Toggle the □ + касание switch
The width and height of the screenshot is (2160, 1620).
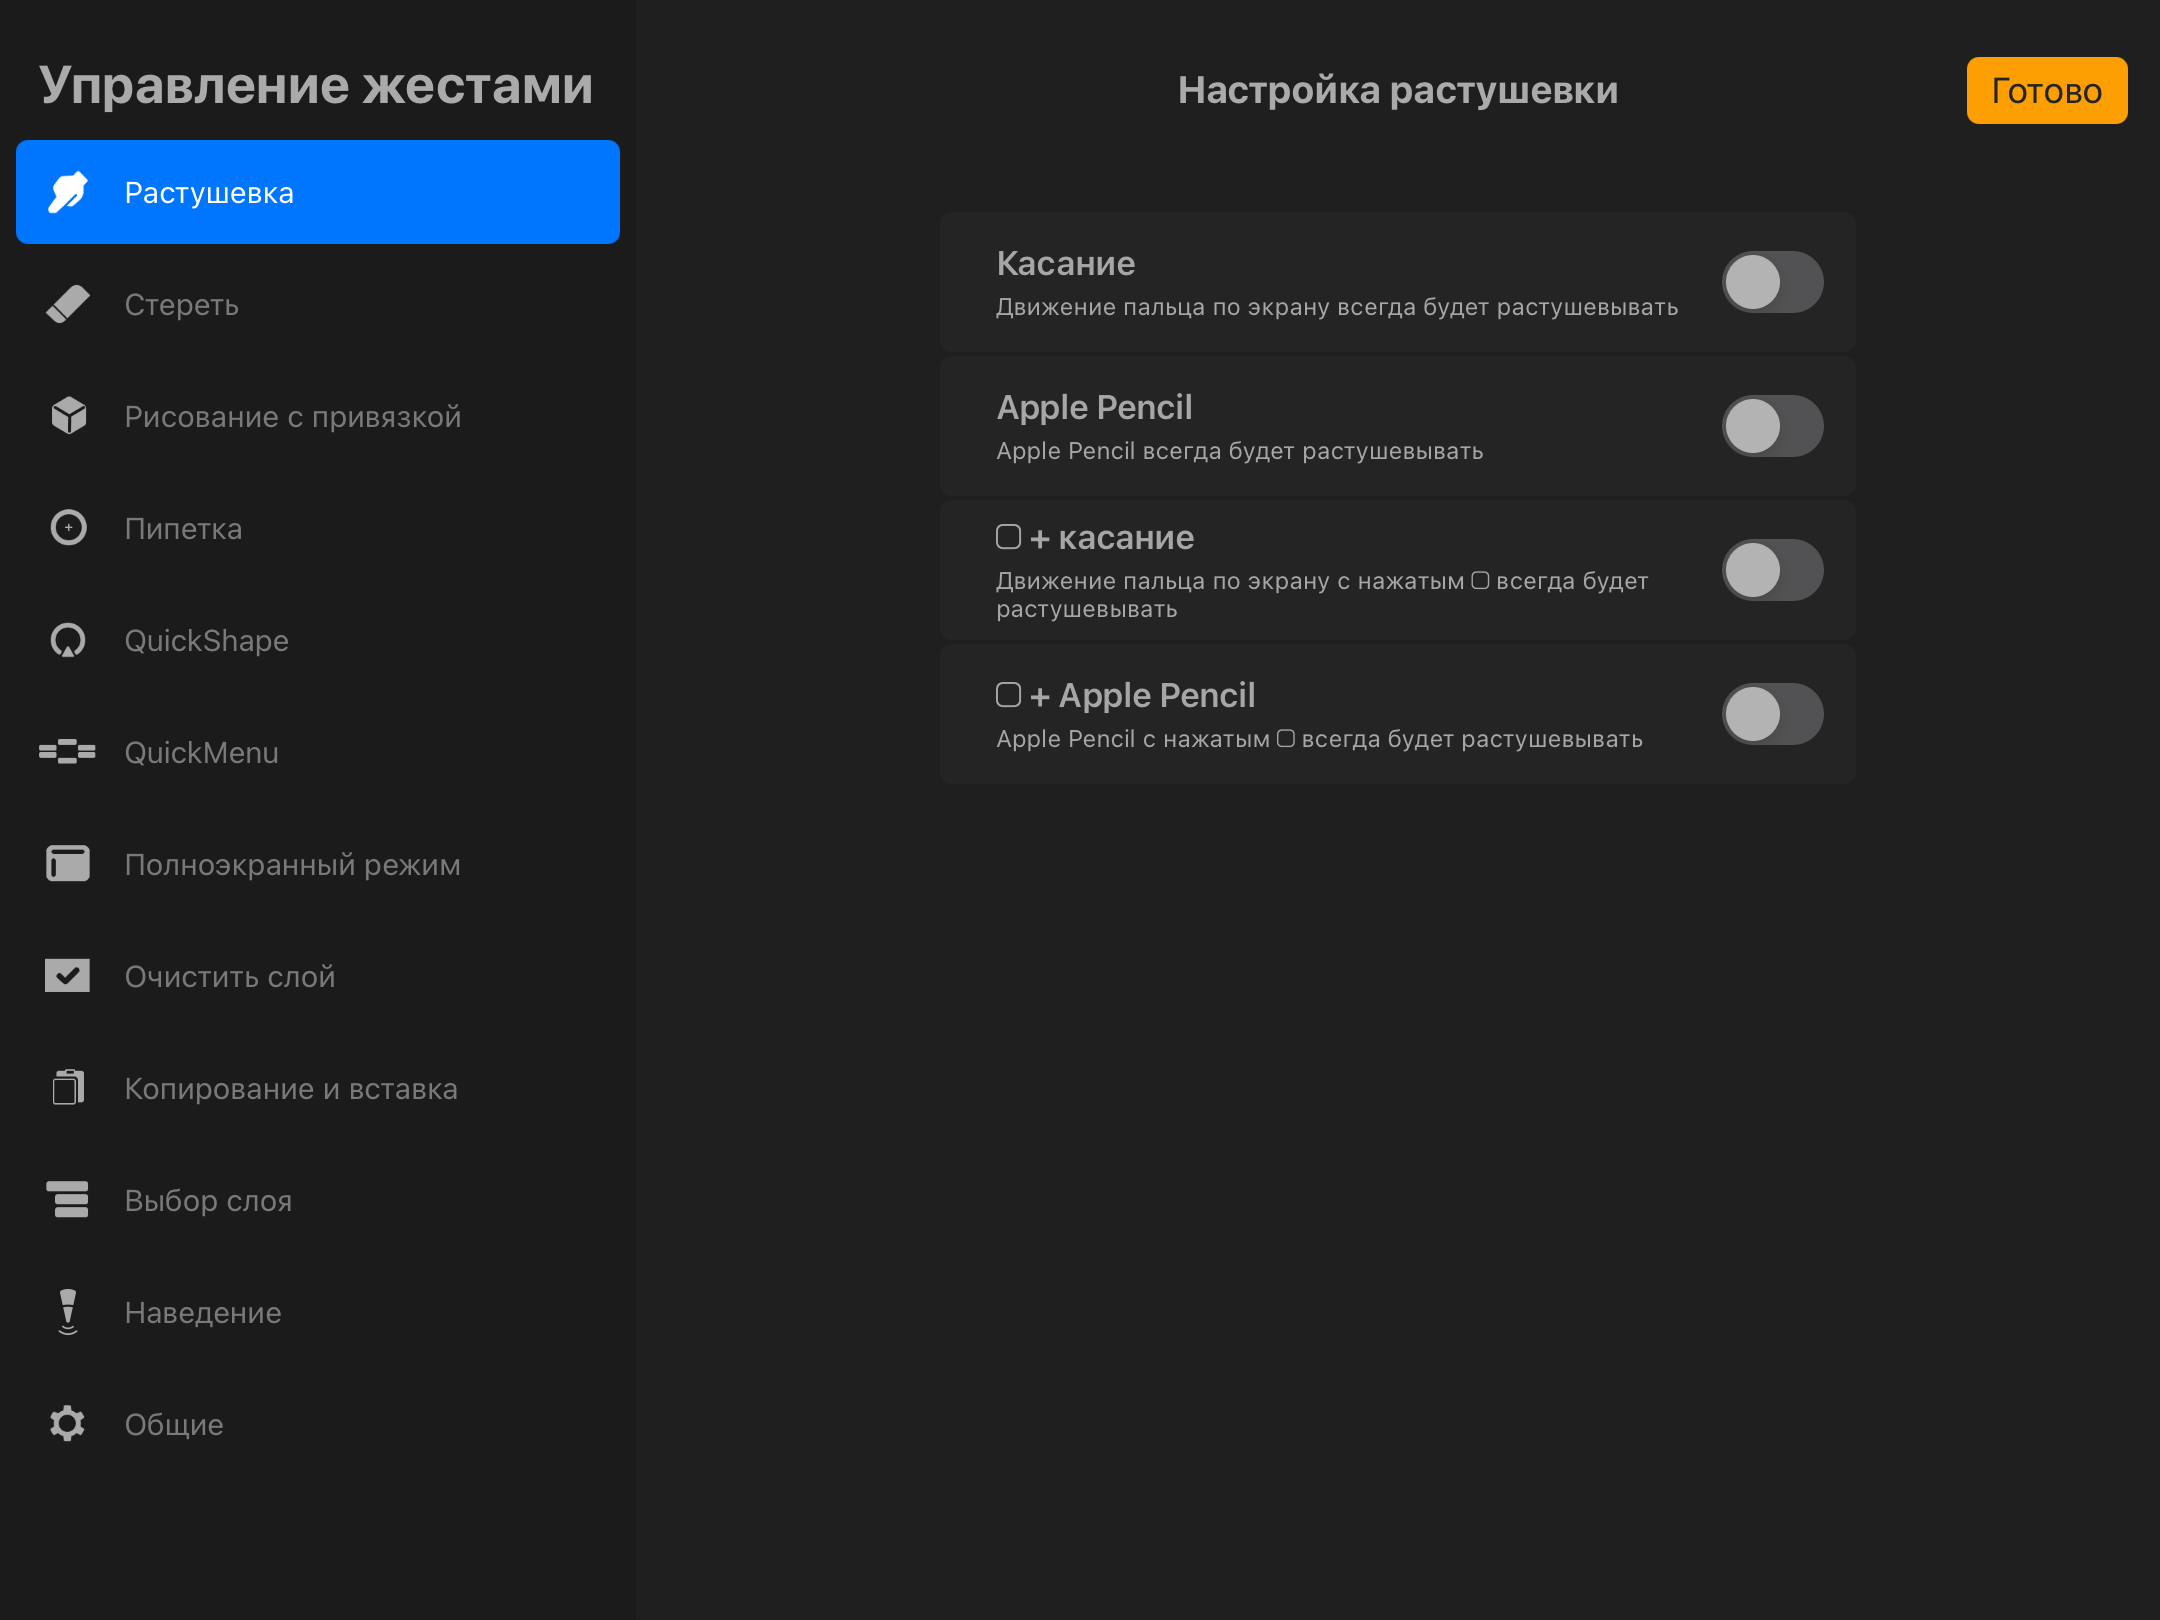click(x=1772, y=570)
